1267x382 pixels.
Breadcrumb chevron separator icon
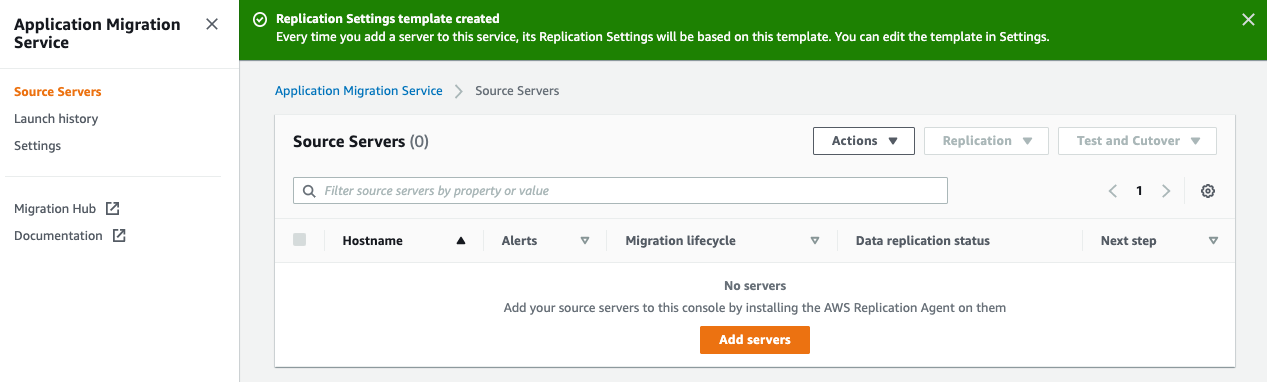(x=459, y=91)
